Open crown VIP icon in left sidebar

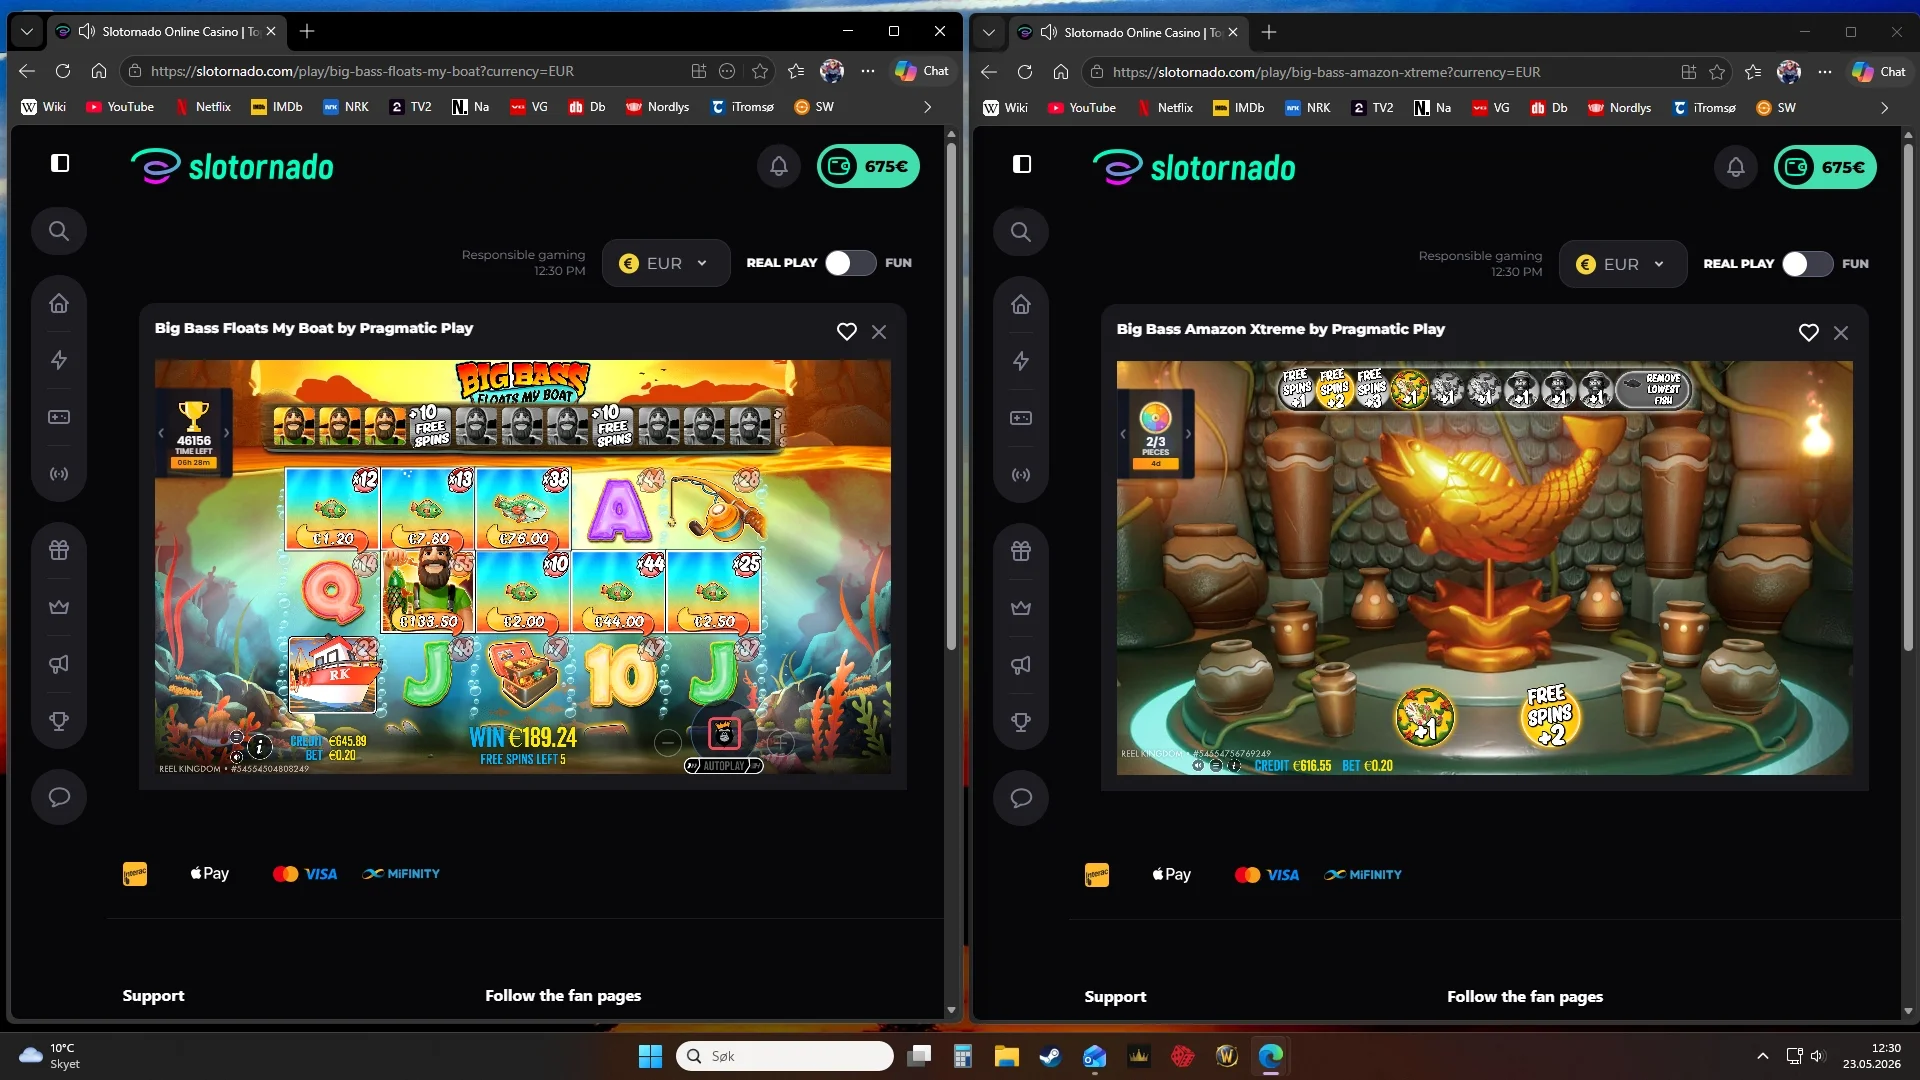point(59,607)
